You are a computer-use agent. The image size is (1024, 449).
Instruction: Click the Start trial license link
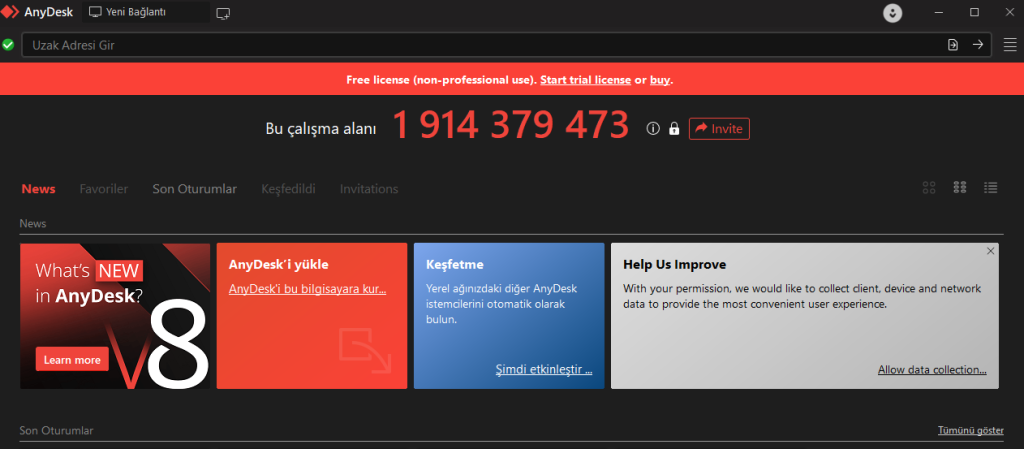pos(585,80)
